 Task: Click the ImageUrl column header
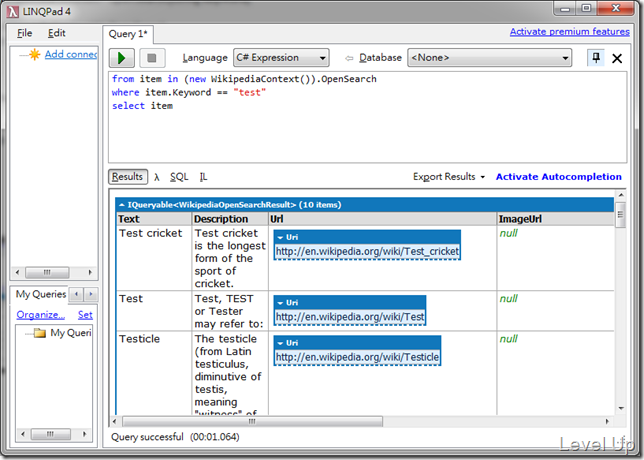[555, 219]
